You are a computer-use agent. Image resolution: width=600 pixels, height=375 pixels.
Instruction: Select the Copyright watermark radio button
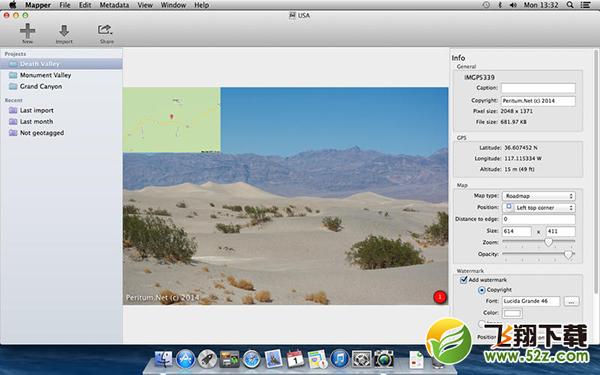[481, 290]
